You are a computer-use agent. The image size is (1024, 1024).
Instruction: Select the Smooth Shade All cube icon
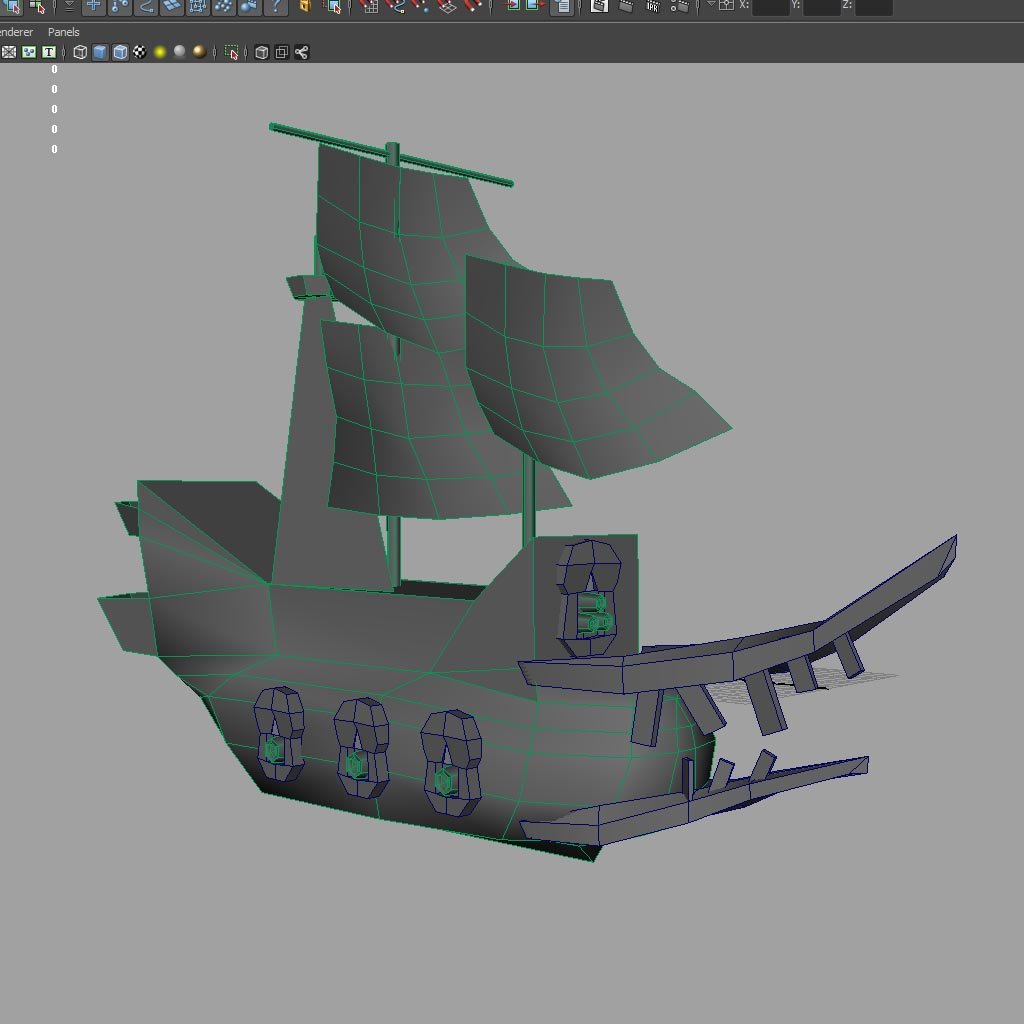coord(98,52)
